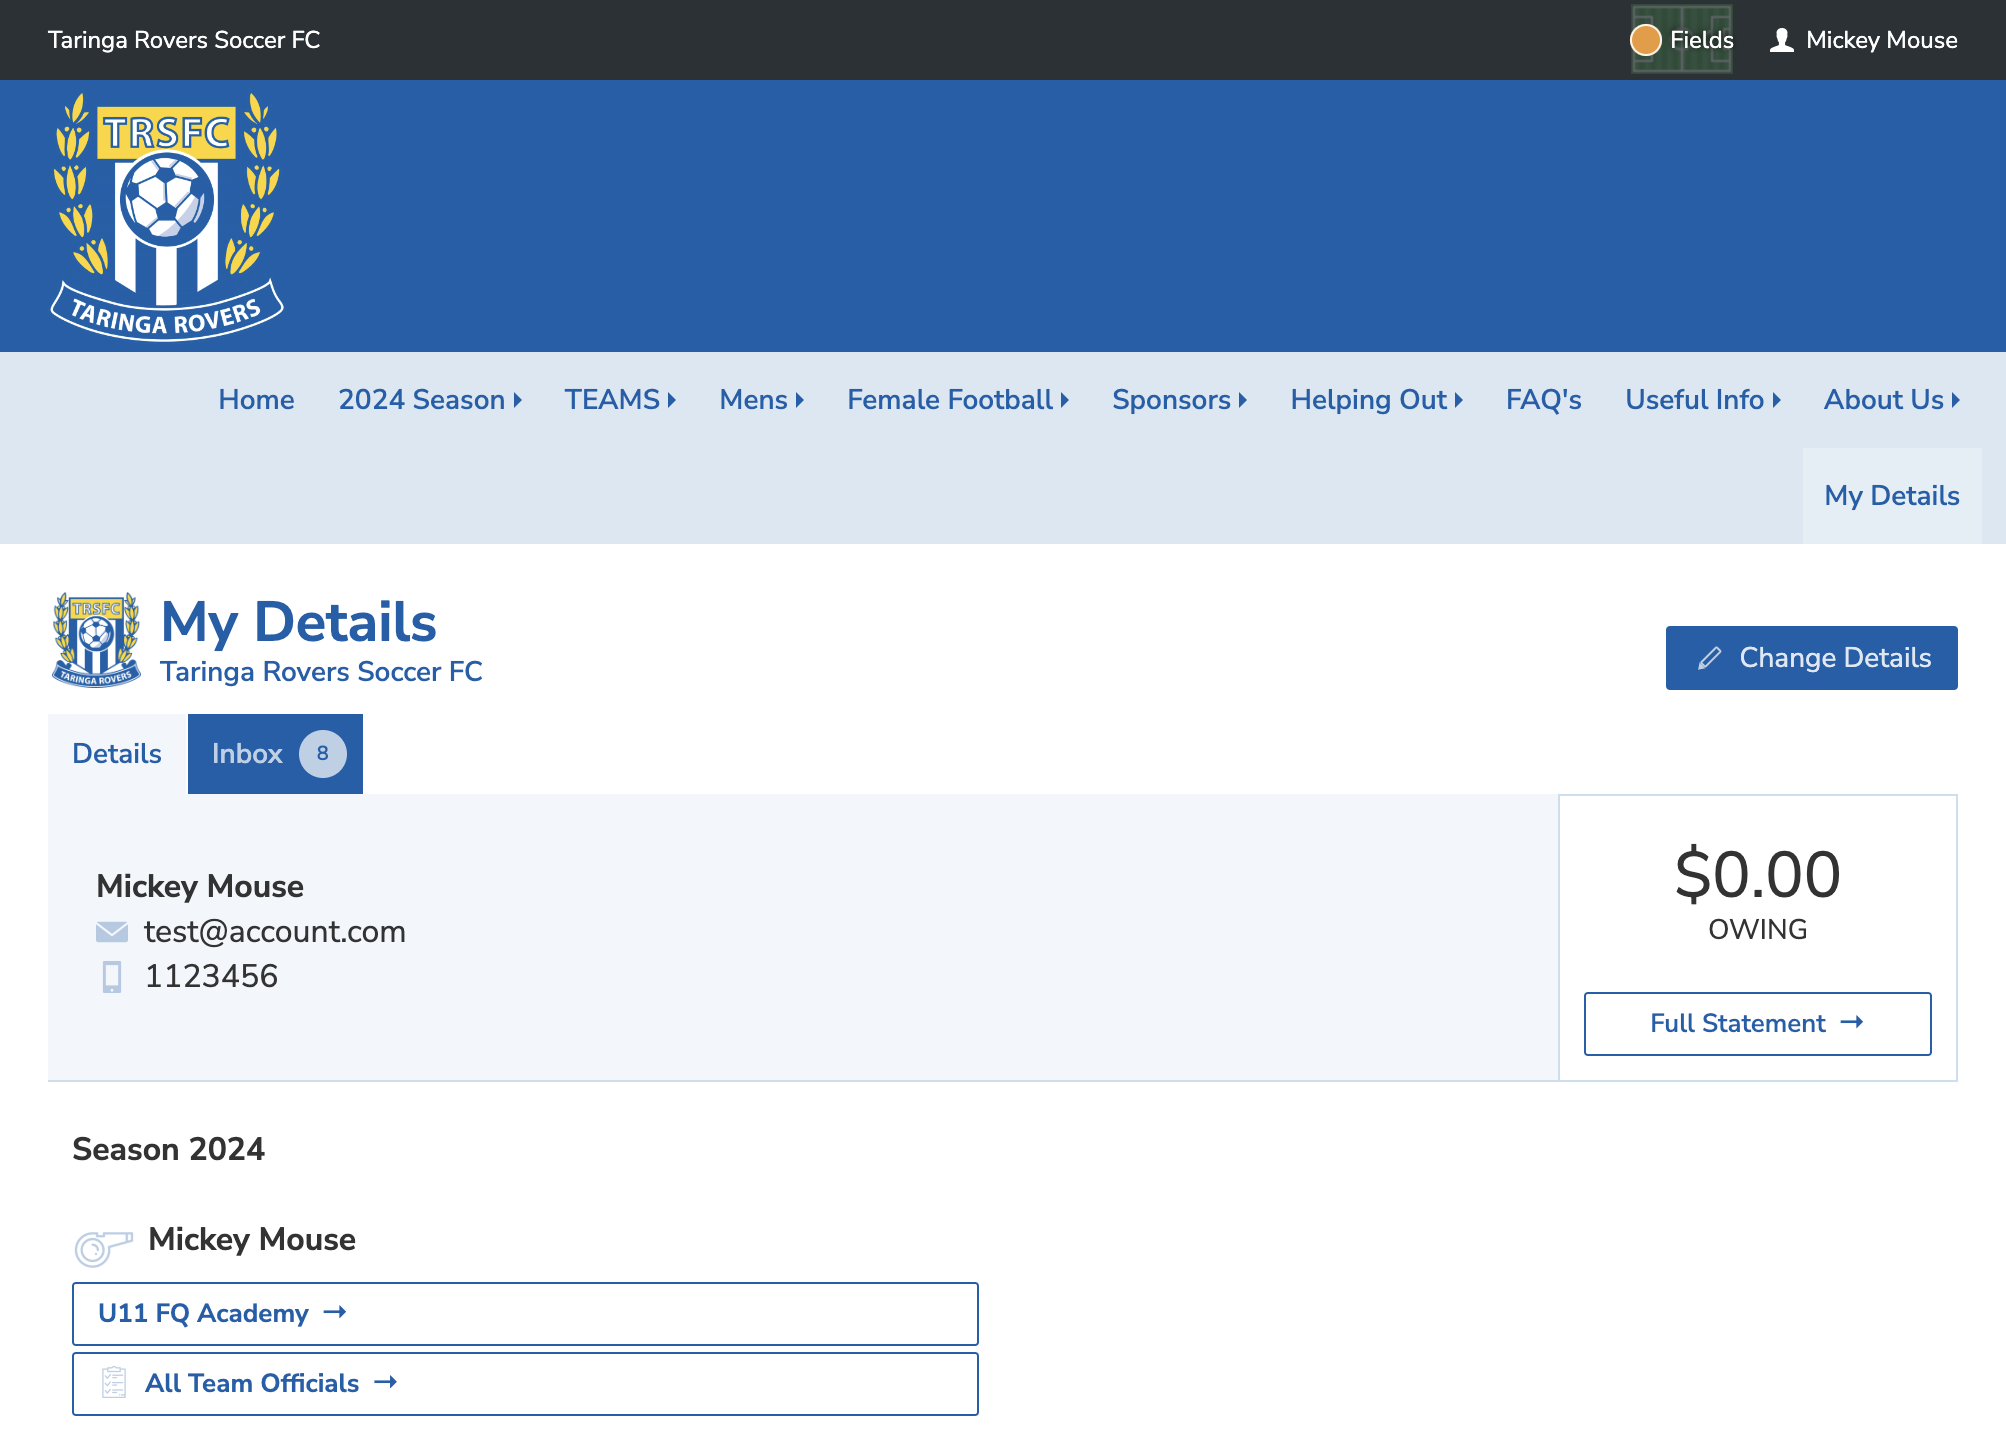Open the Sponsors dropdown
This screenshot has width=2006, height=1430.
[1180, 400]
